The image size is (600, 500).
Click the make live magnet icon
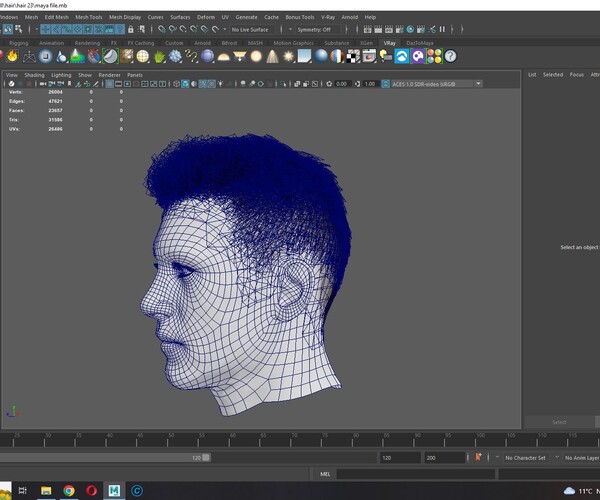point(215,29)
